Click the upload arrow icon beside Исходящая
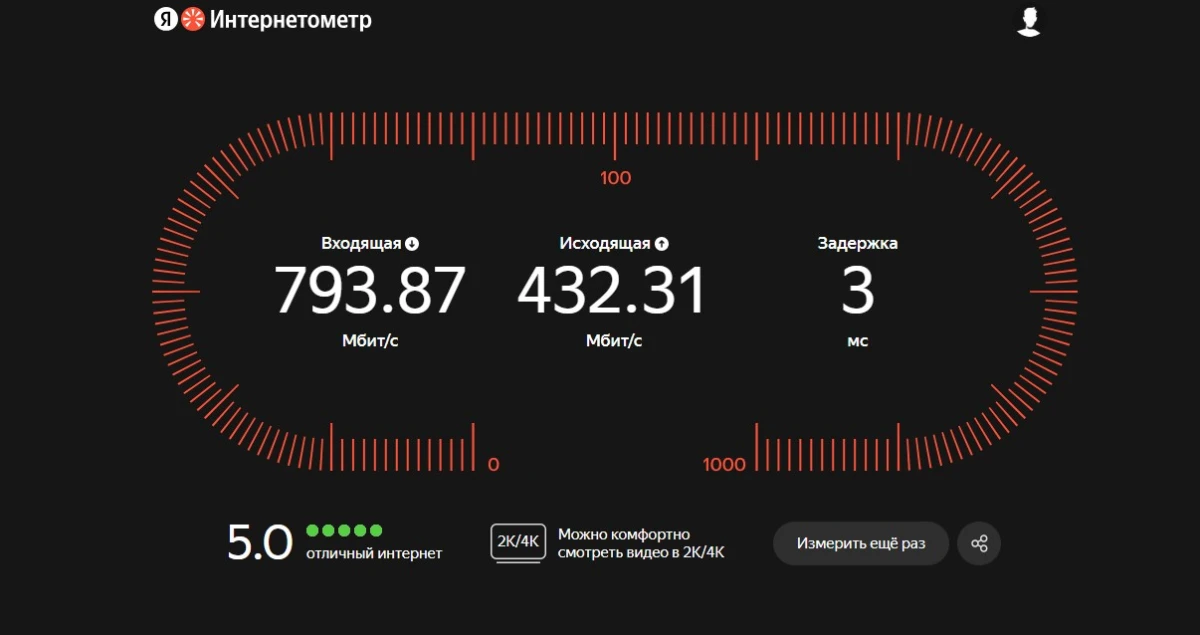 [662, 244]
